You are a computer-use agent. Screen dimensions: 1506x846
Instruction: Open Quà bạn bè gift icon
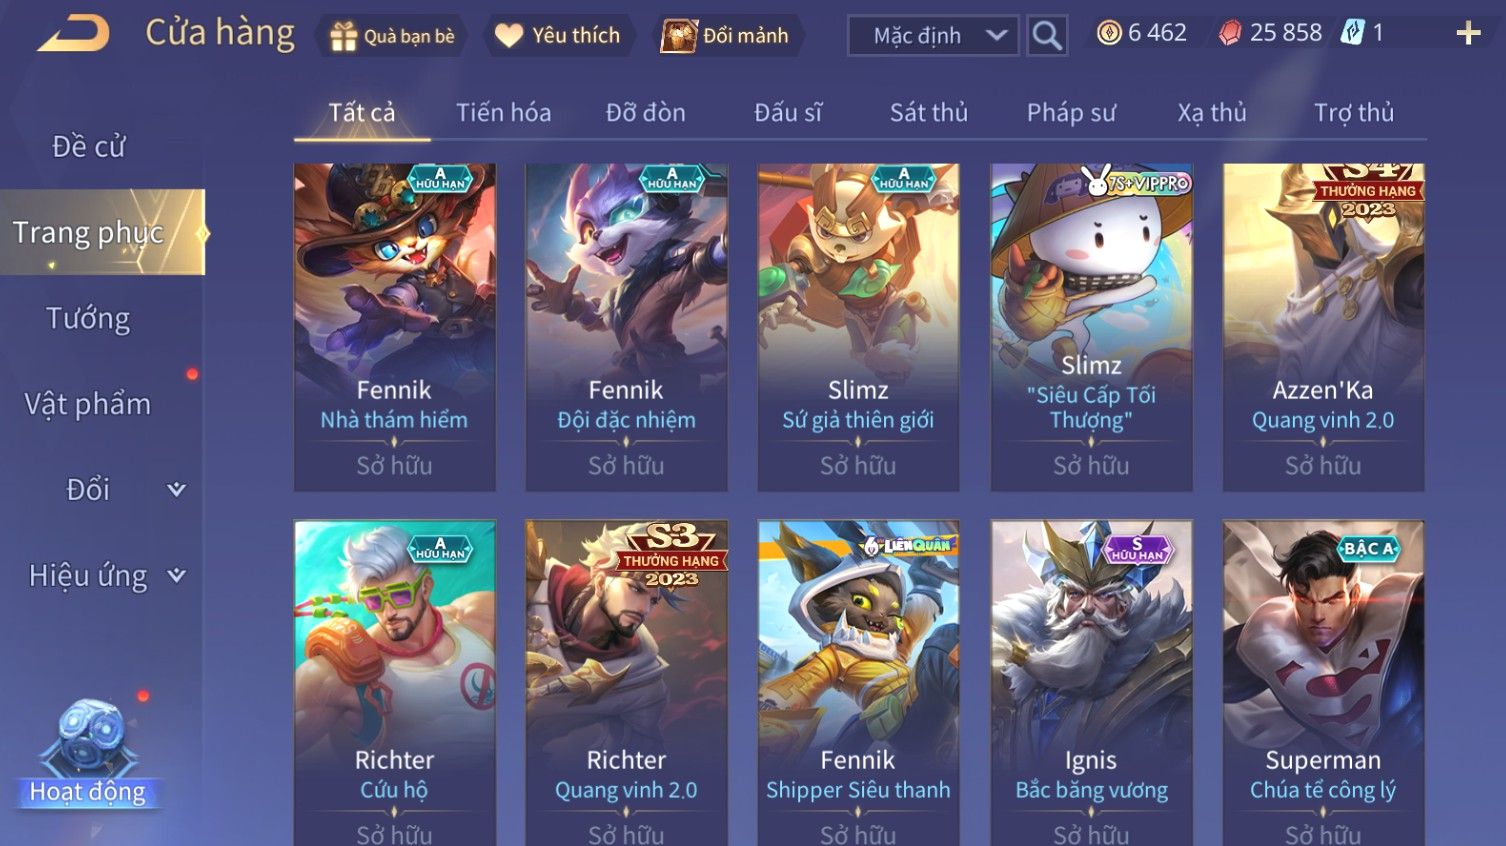pos(343,37)
